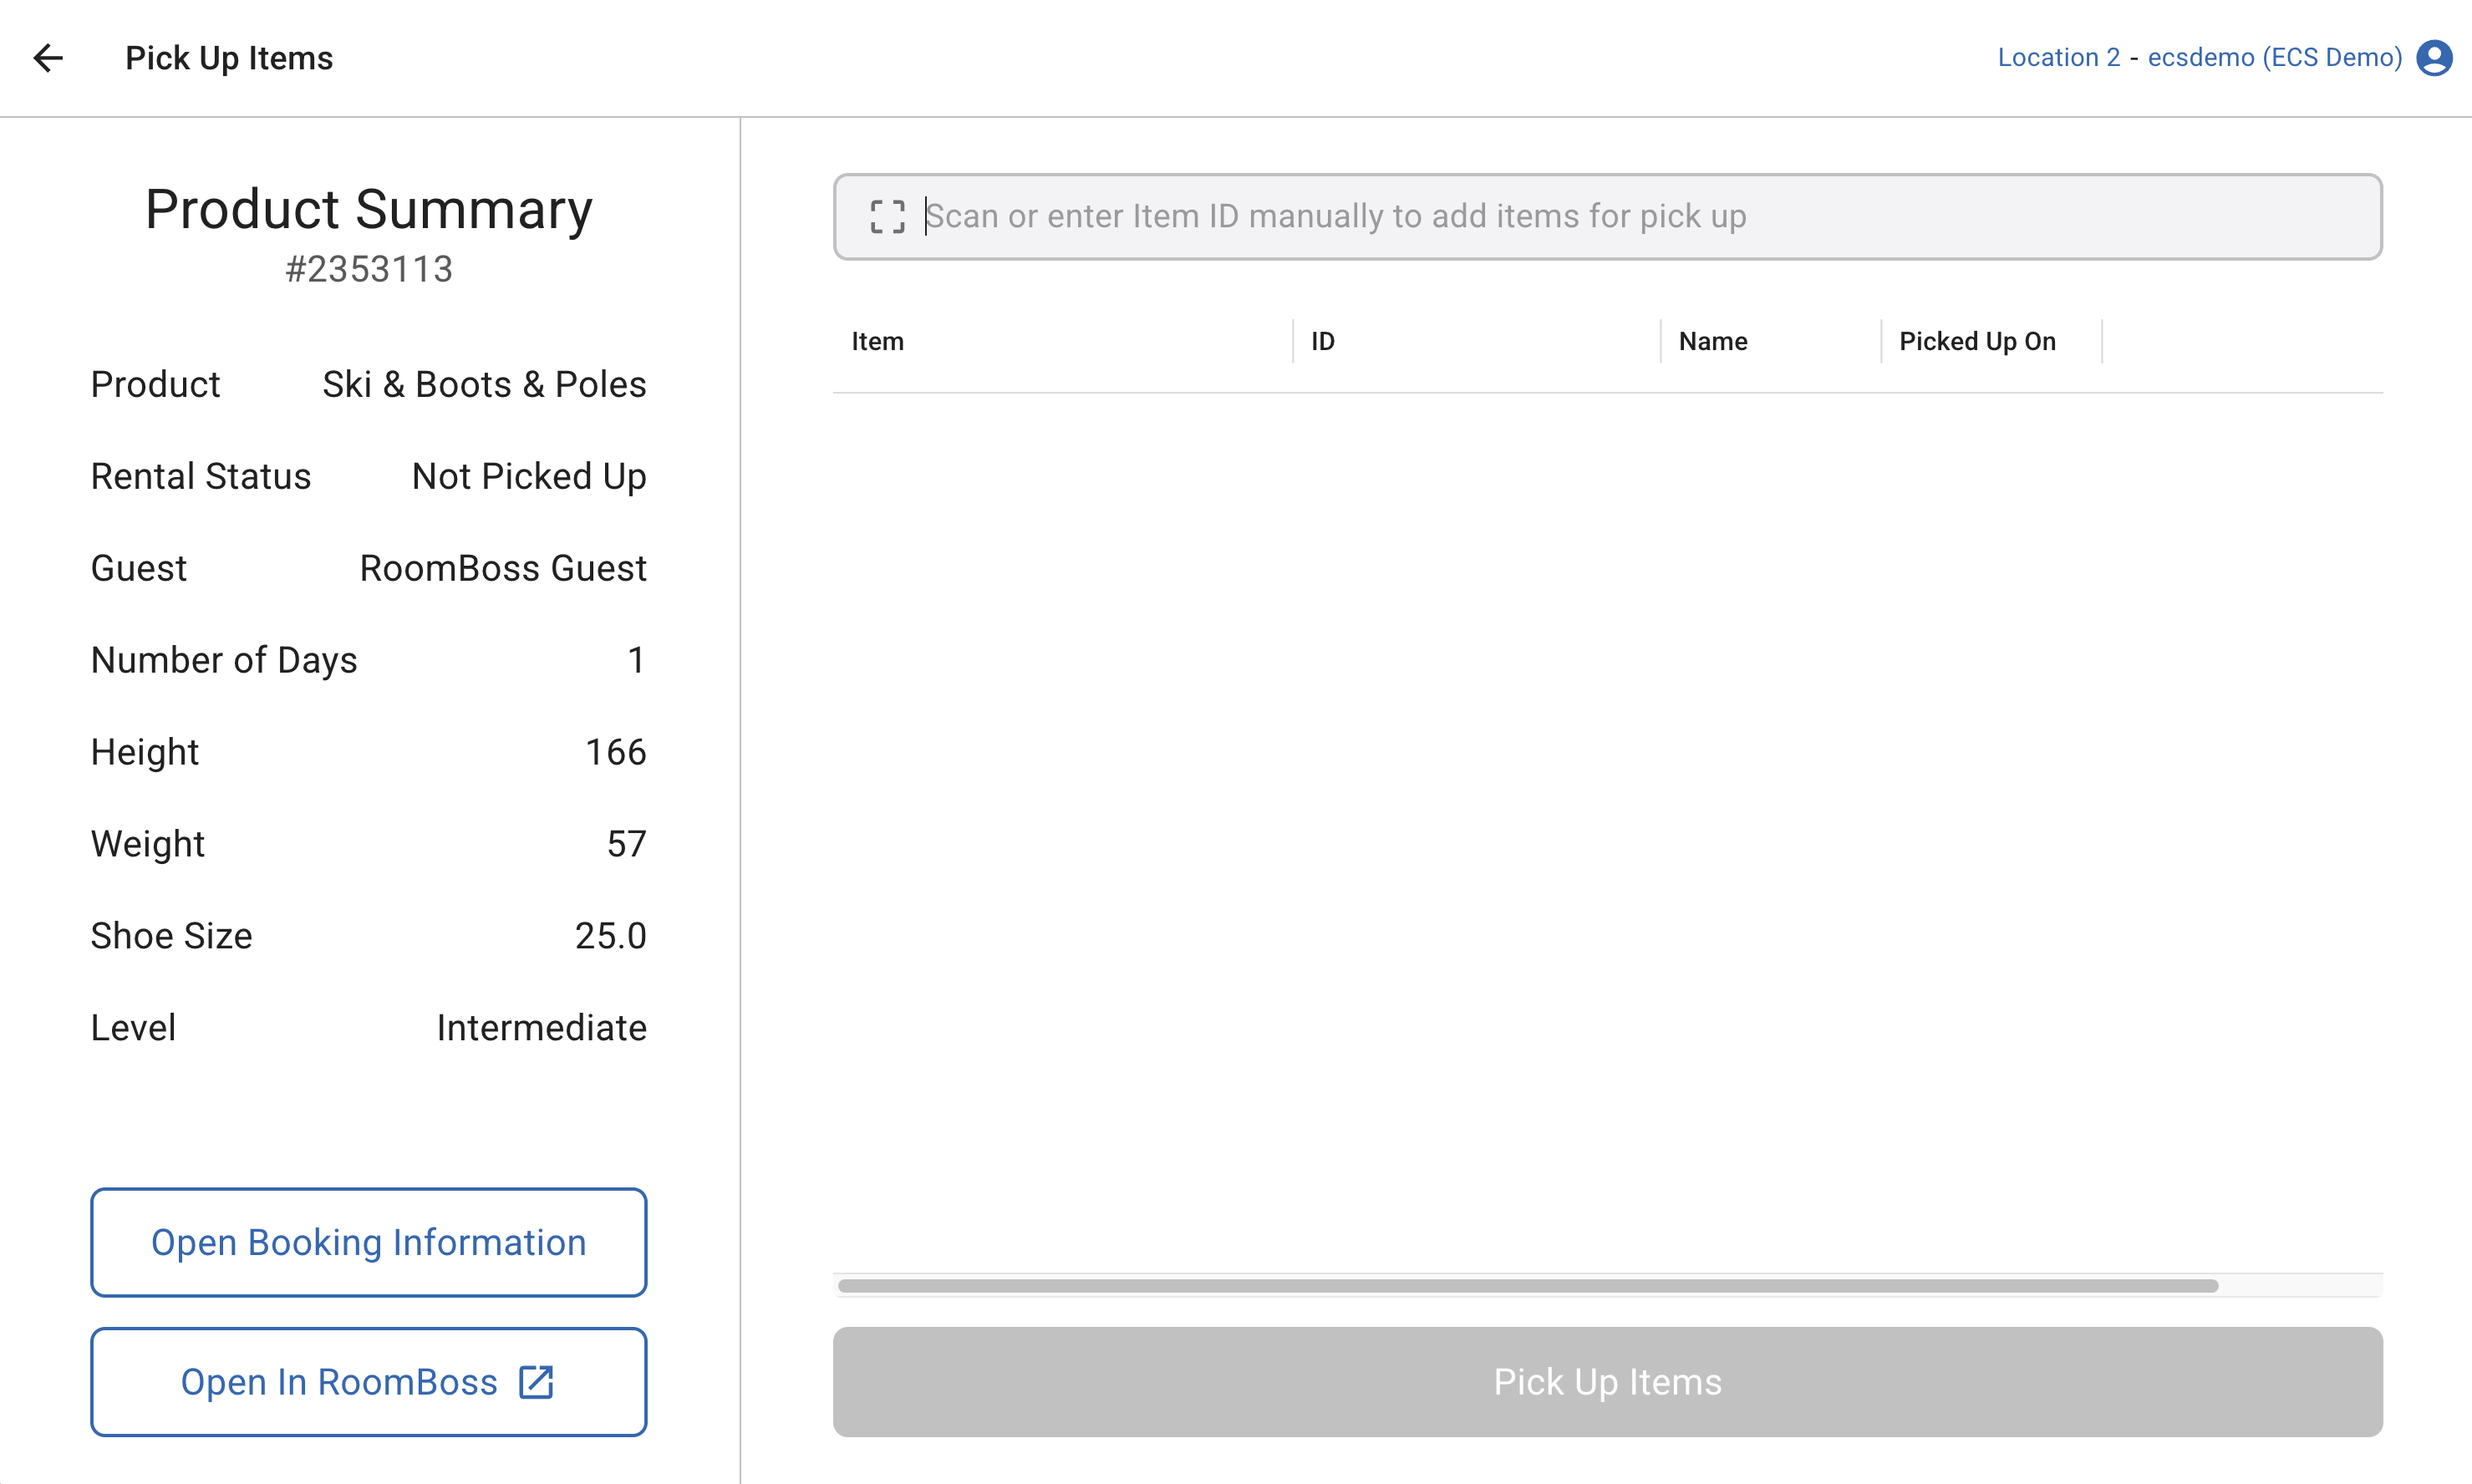Click the Pick Up Items page title
The image size is (2472, 1484).
229,58
